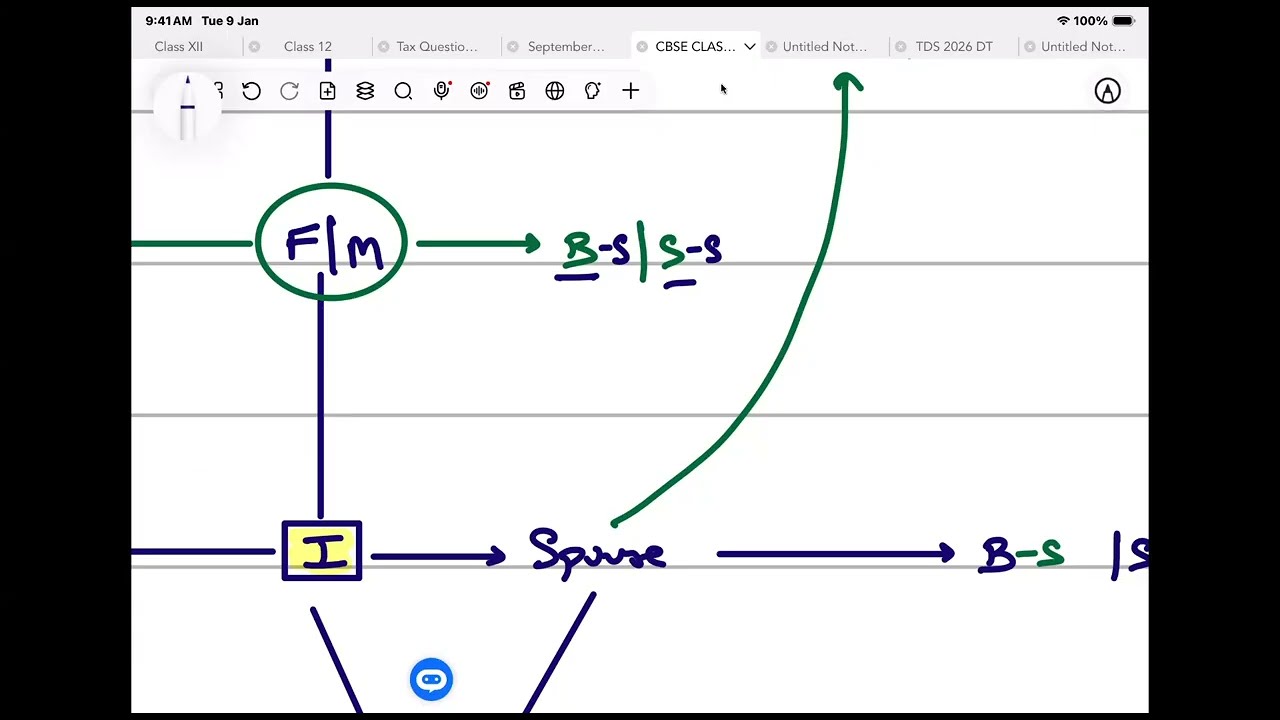
Task: Open the search magnifier tool
Action: 403,91
